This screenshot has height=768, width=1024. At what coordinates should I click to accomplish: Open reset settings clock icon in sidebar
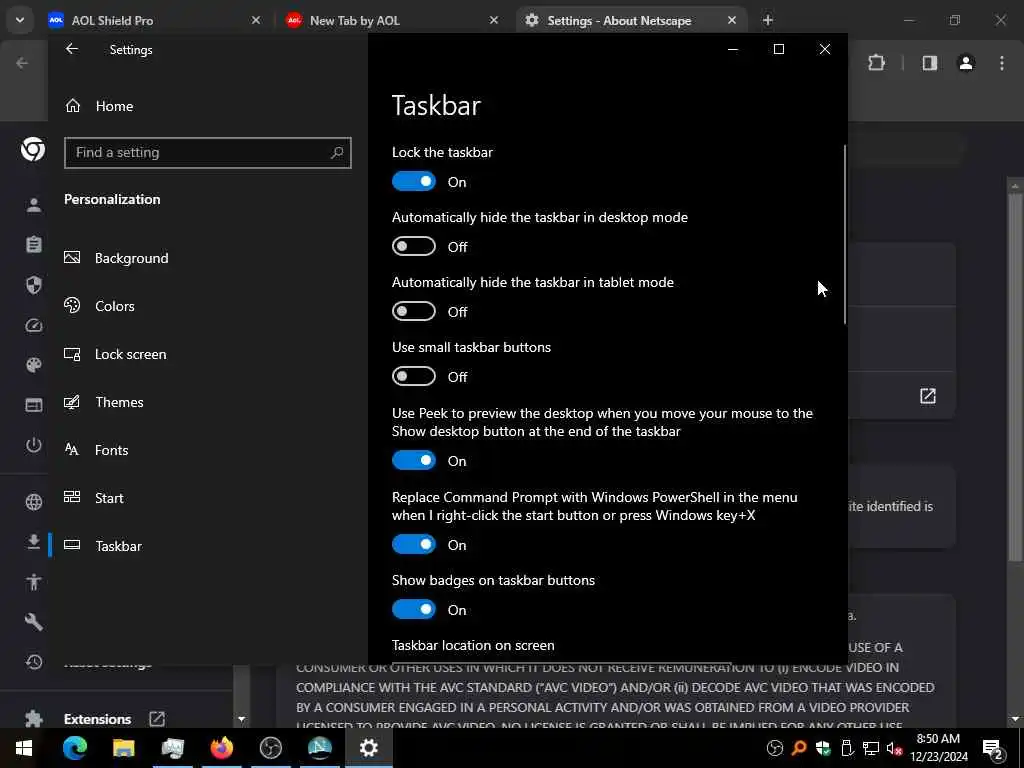point(34,662)
